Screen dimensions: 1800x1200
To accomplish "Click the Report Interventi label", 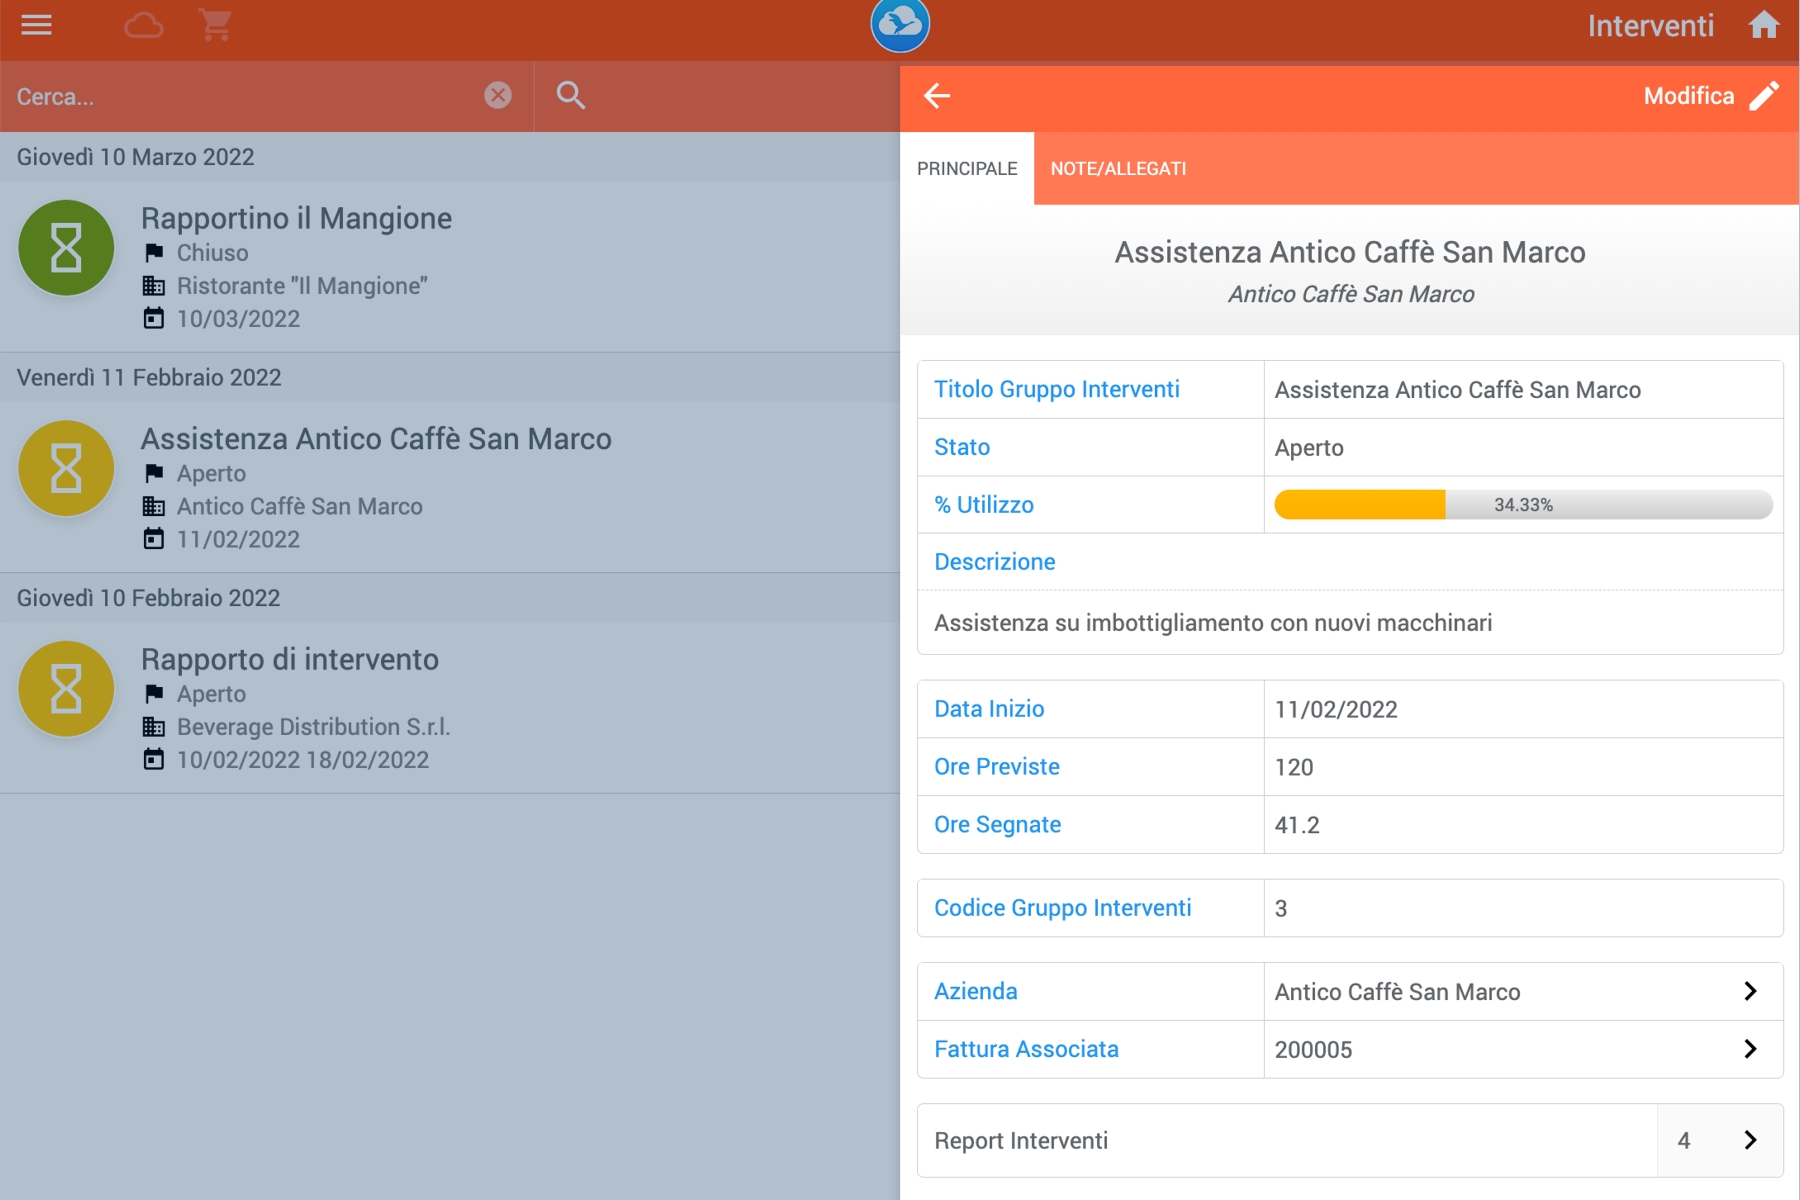I will point(1021,1141).
